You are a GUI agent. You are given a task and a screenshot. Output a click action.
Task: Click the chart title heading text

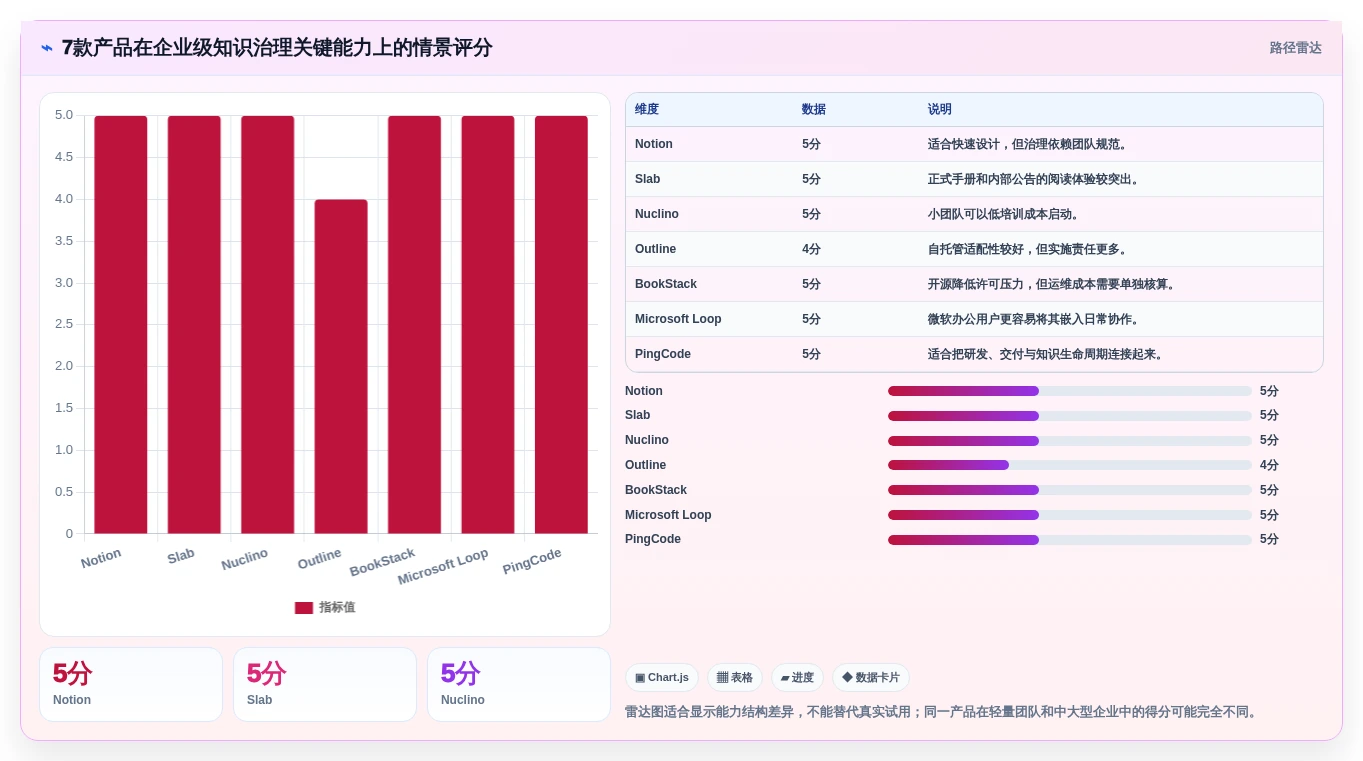(277, 48)
